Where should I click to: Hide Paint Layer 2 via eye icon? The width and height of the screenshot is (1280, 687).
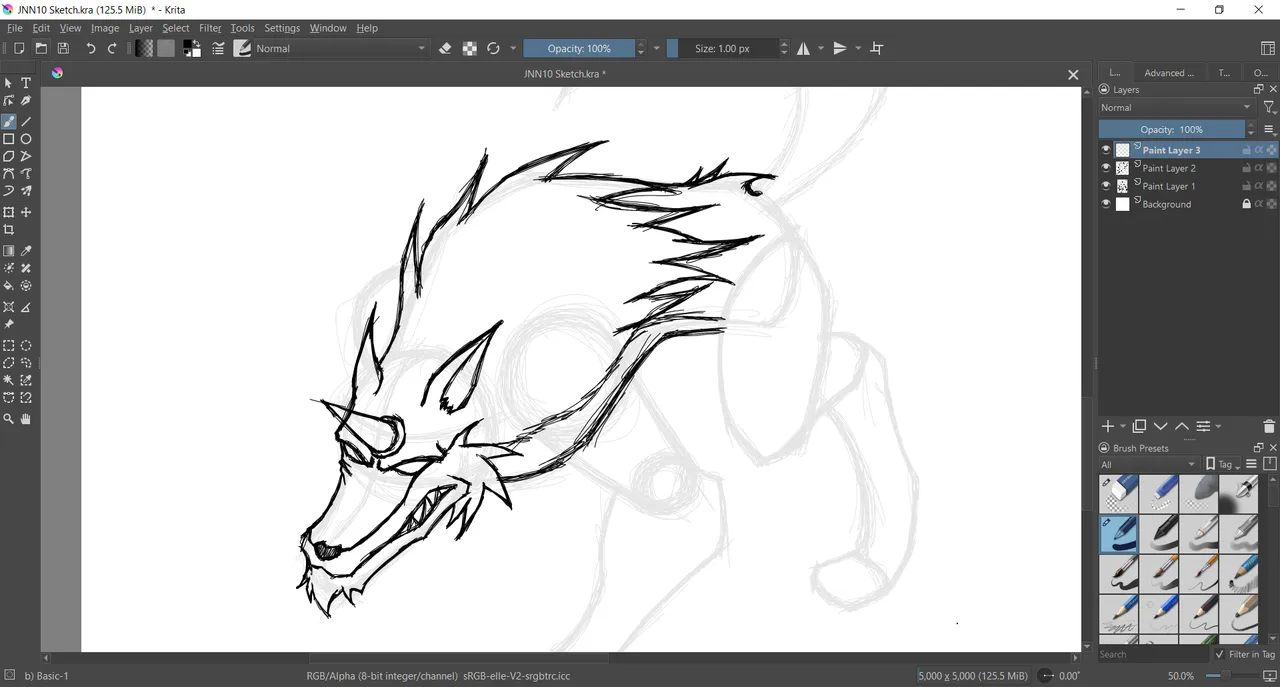coord(1106,168)
